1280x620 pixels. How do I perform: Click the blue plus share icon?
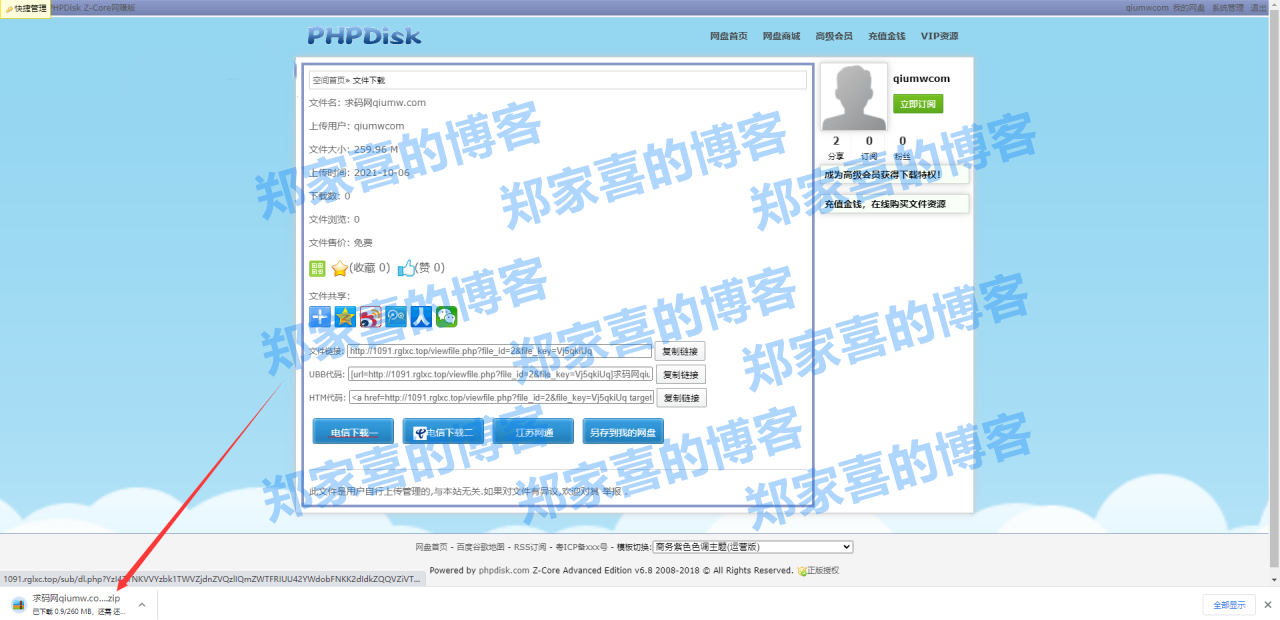pos(320,317)
